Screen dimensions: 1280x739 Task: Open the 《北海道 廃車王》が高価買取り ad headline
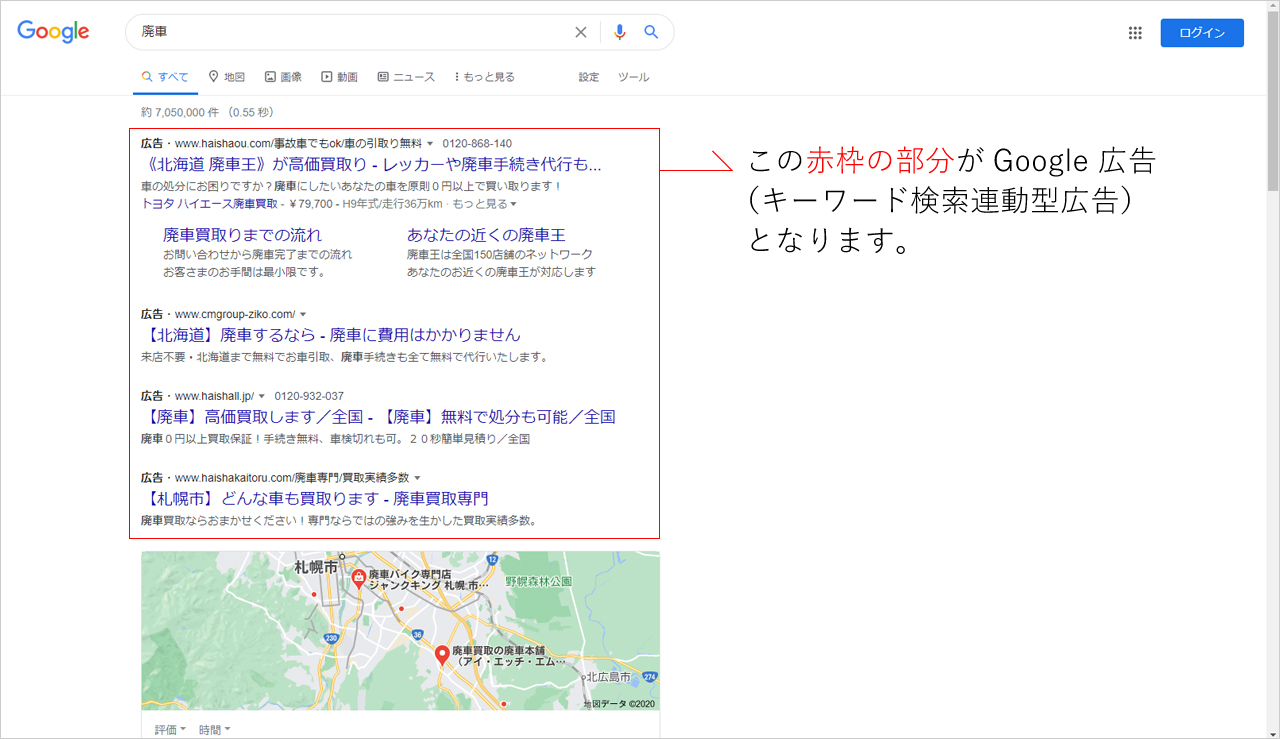pos(372,164)
